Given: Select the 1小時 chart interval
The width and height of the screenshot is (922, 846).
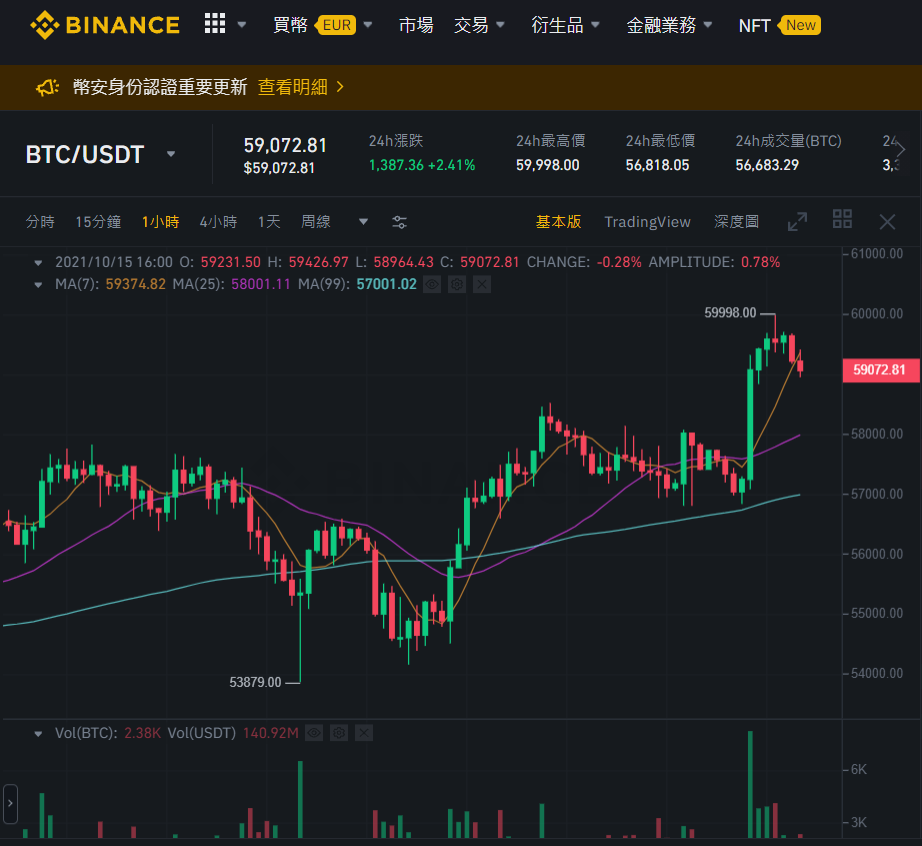Looking at the screenshot, I should [x=161, y=222].
